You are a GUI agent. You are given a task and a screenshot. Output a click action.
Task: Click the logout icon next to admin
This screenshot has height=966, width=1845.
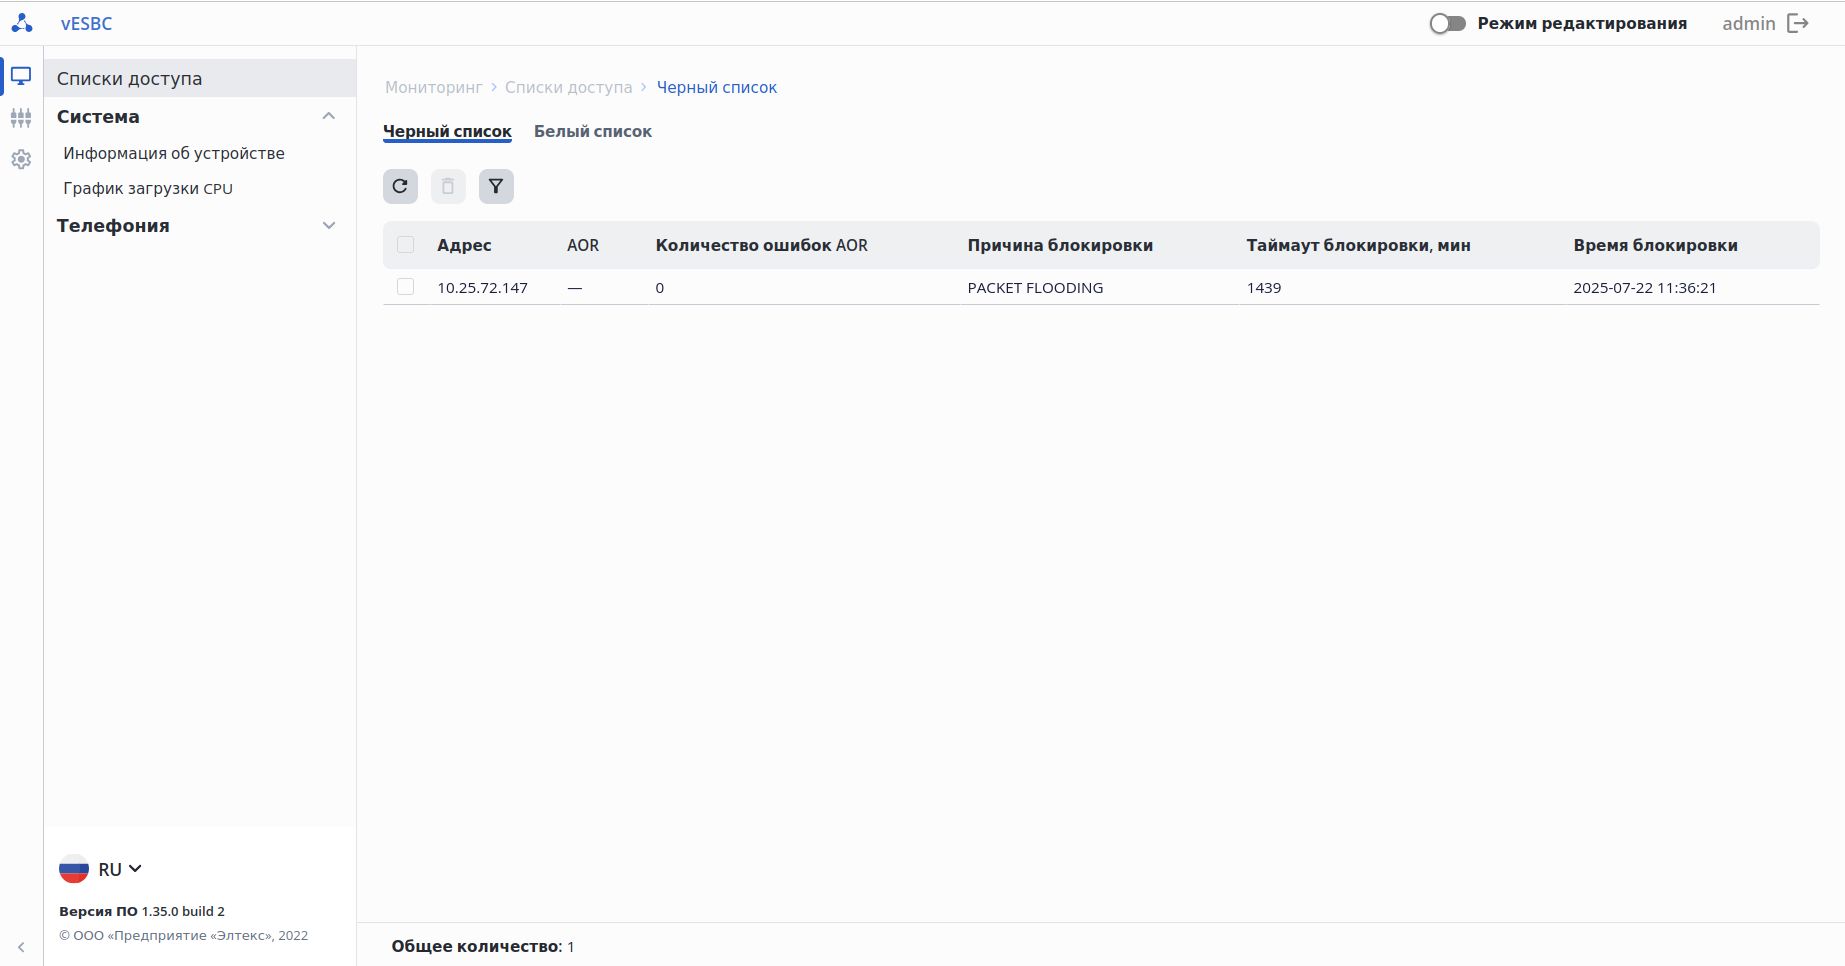pyautogui.click(x=1798, y=23)
